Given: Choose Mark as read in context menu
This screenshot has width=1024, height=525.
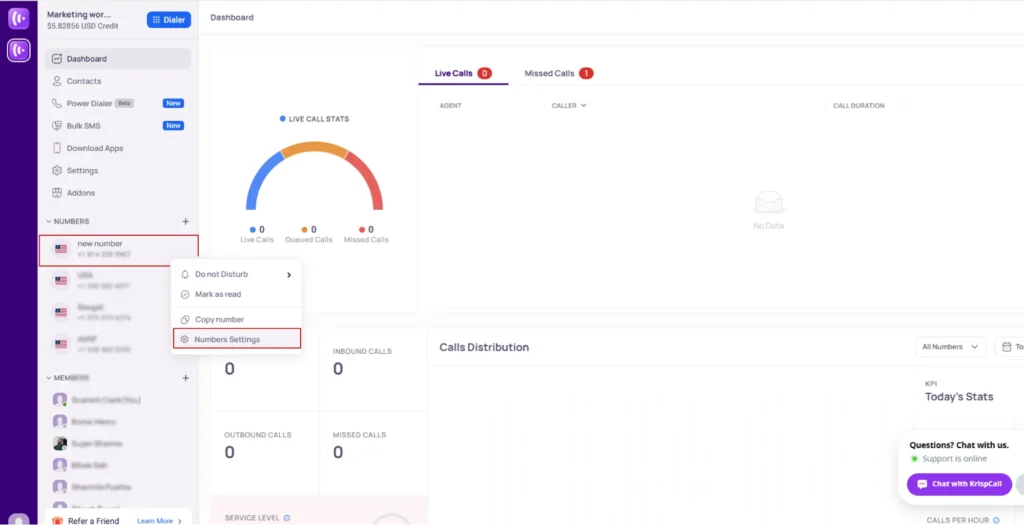Looking at the screenshot, I should [x=236, y=294].
